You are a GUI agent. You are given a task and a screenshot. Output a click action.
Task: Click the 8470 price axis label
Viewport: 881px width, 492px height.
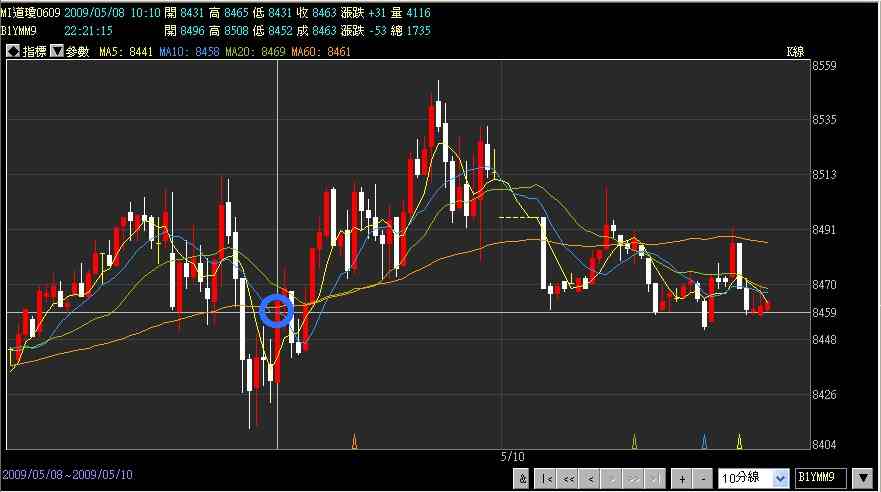coord(824,285)
